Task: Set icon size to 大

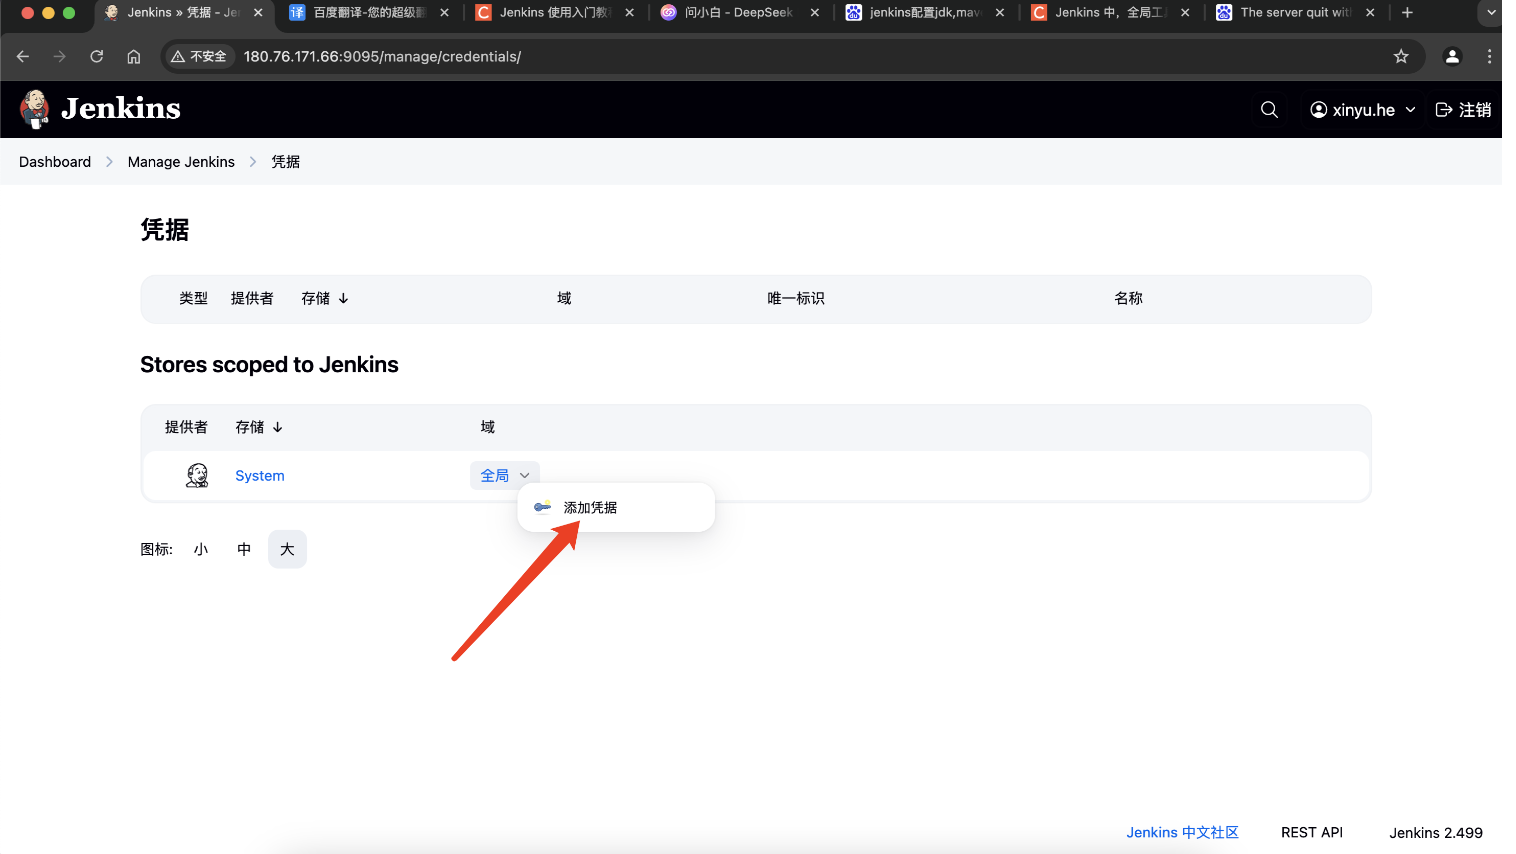Action: [x=287, y=549]
